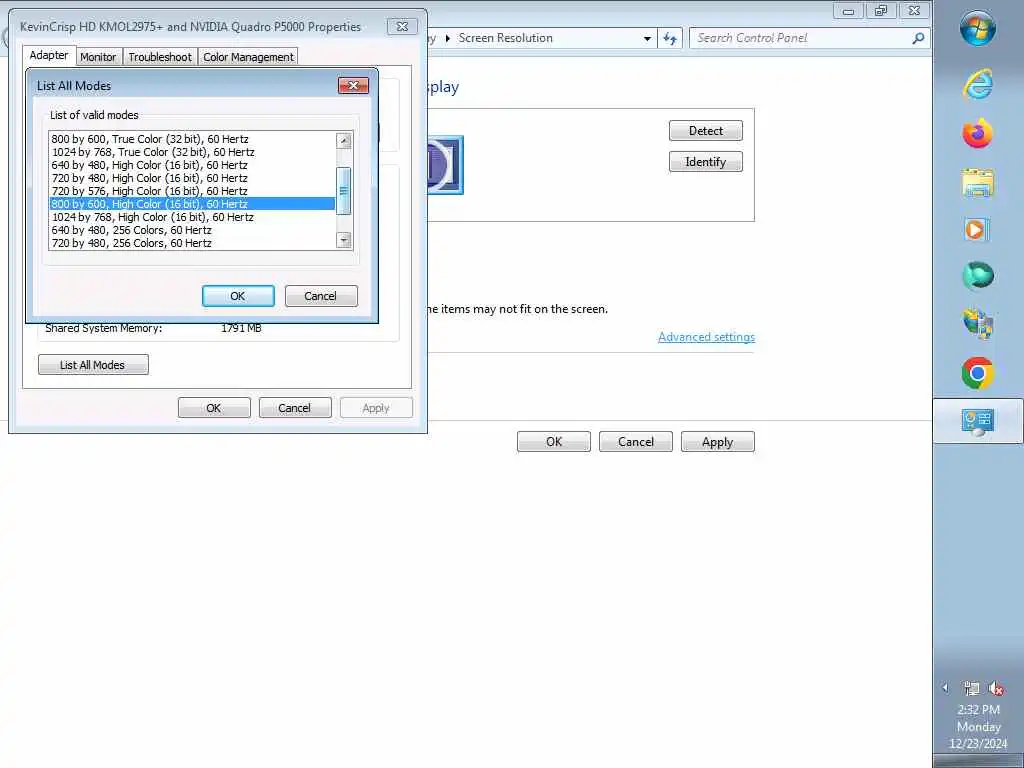Image resolution: width=1024 pixels, height=768 pixels.
Task: Click Cancel in adapter Properties dialog
Action: [x=295, y=408]
